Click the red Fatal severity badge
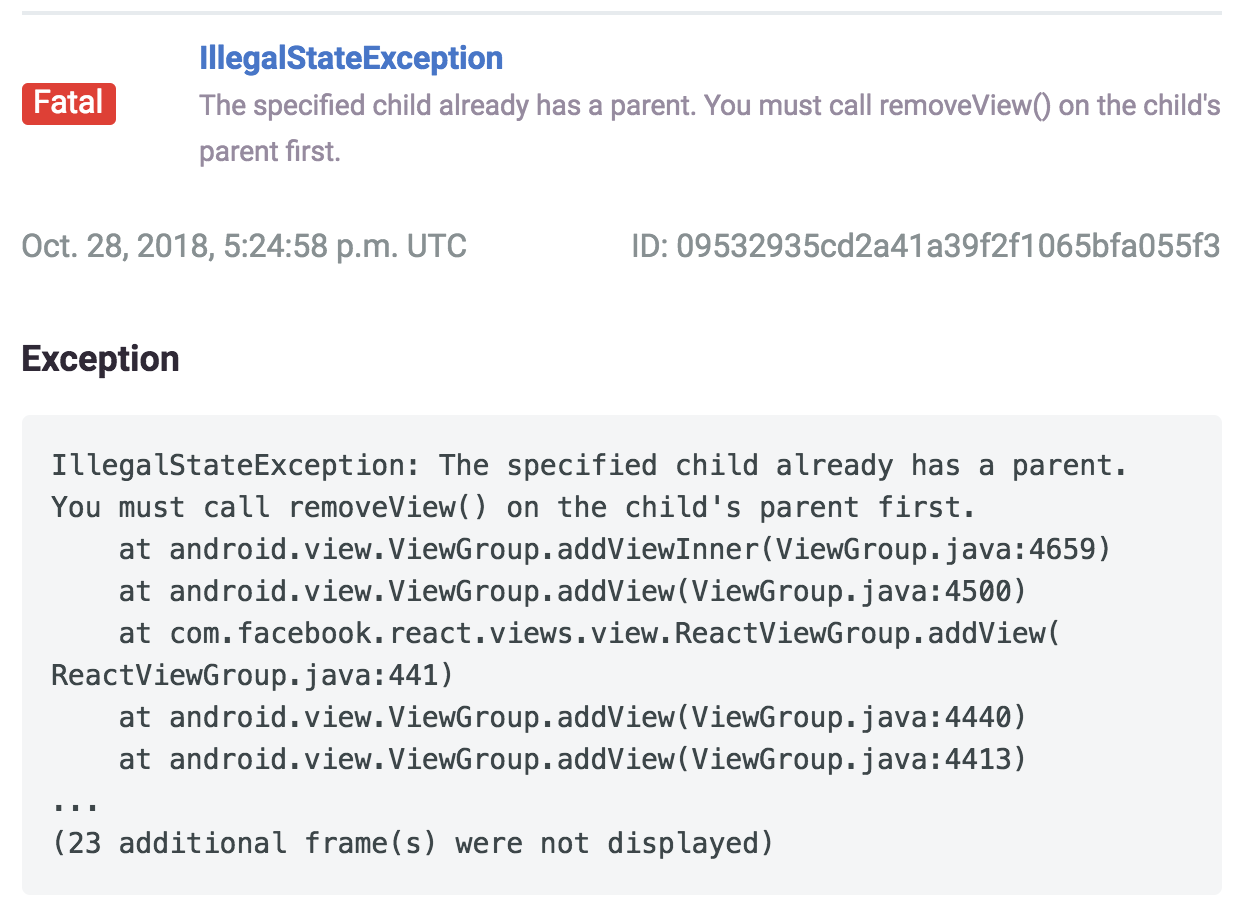Image resolution: width=1252 pixels, height=912 pixels. tap(68, 103)
